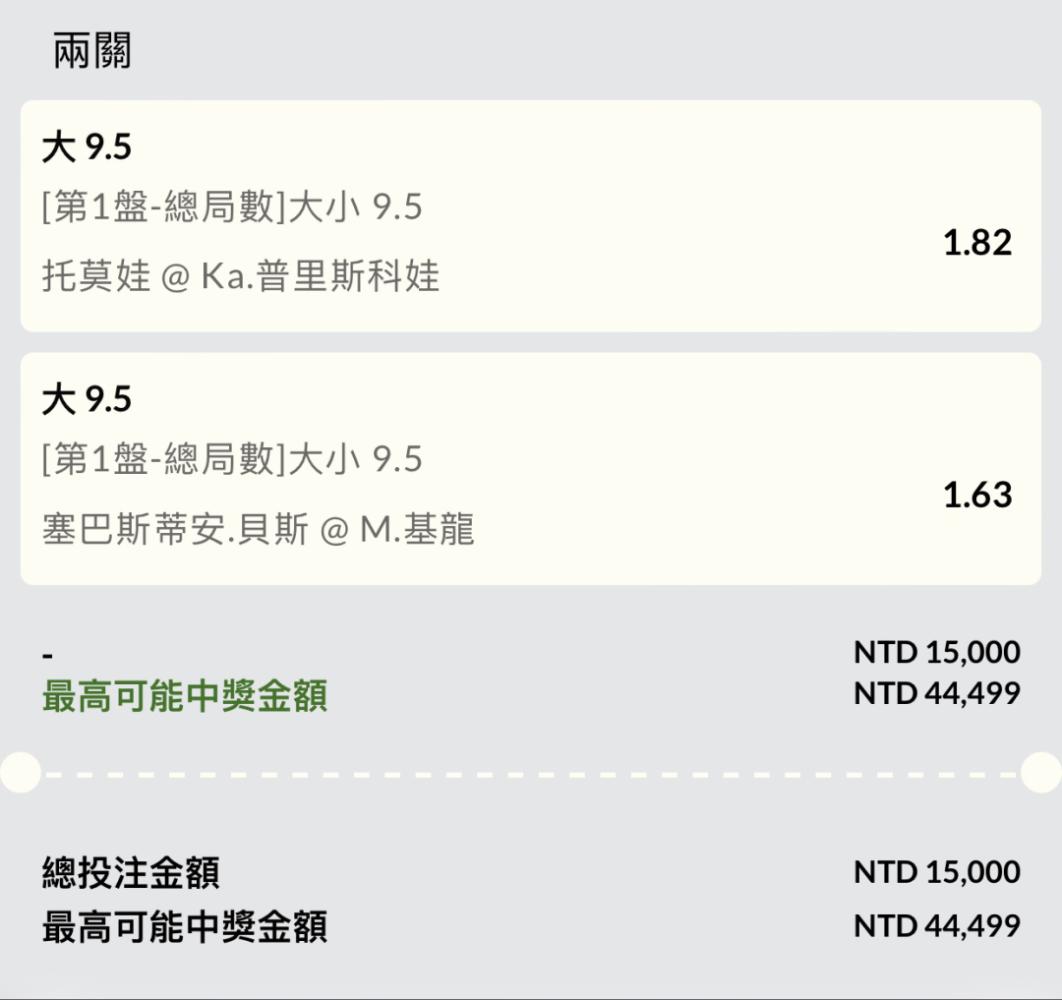The height and width of the screenshot is (1000, 1062).
Task: Click second [第1盤-總局數]大小 9.5 market label
Action: coord(232,459)
